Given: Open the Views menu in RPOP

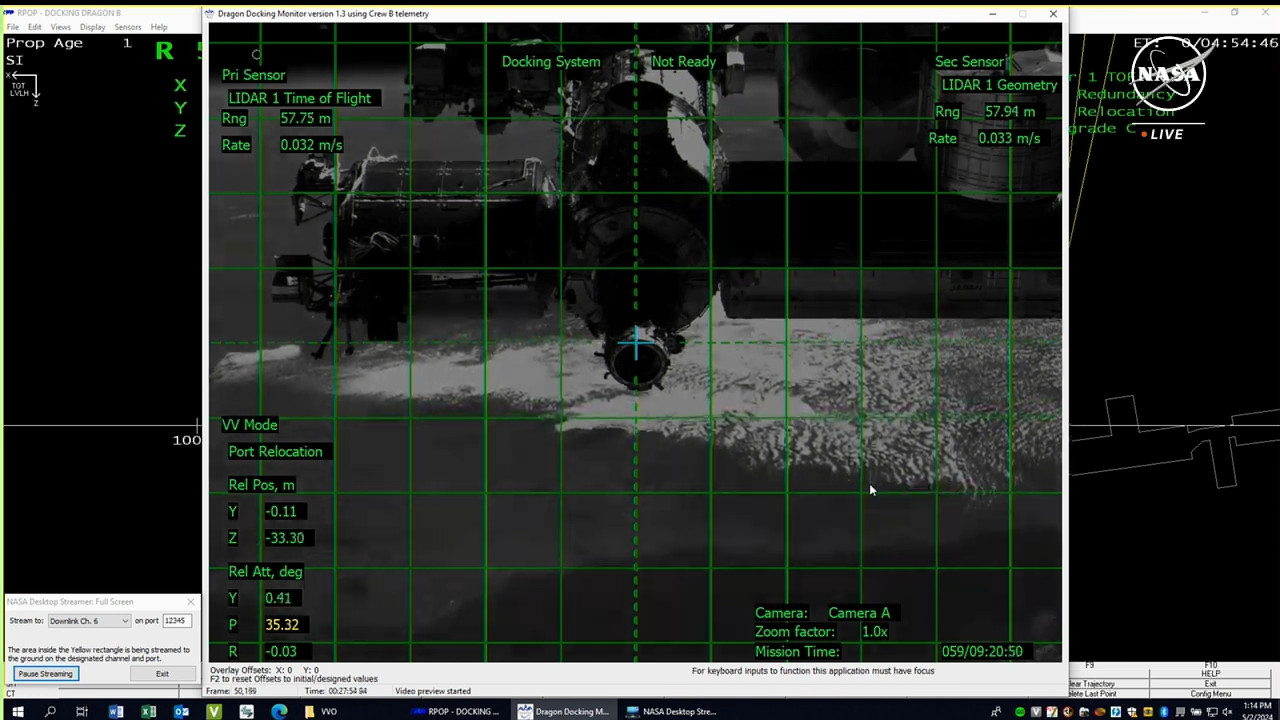Looking at the screenshot, I should [61, 27].
